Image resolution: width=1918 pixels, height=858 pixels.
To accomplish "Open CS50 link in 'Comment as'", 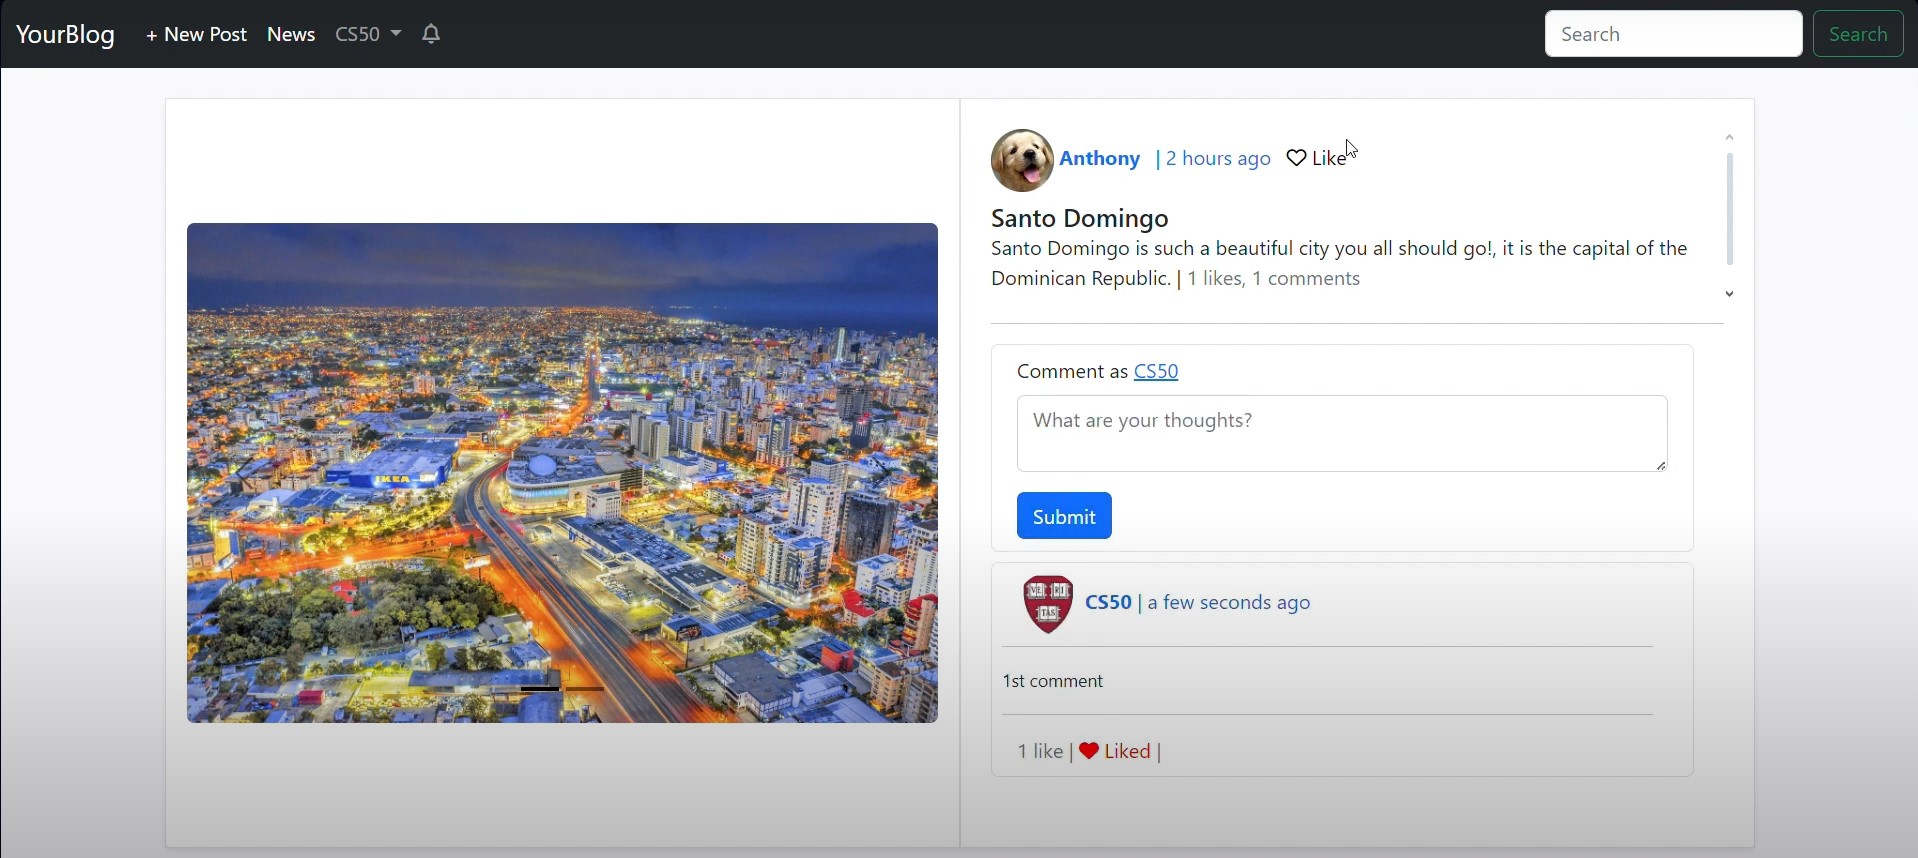I will 1156,372.
